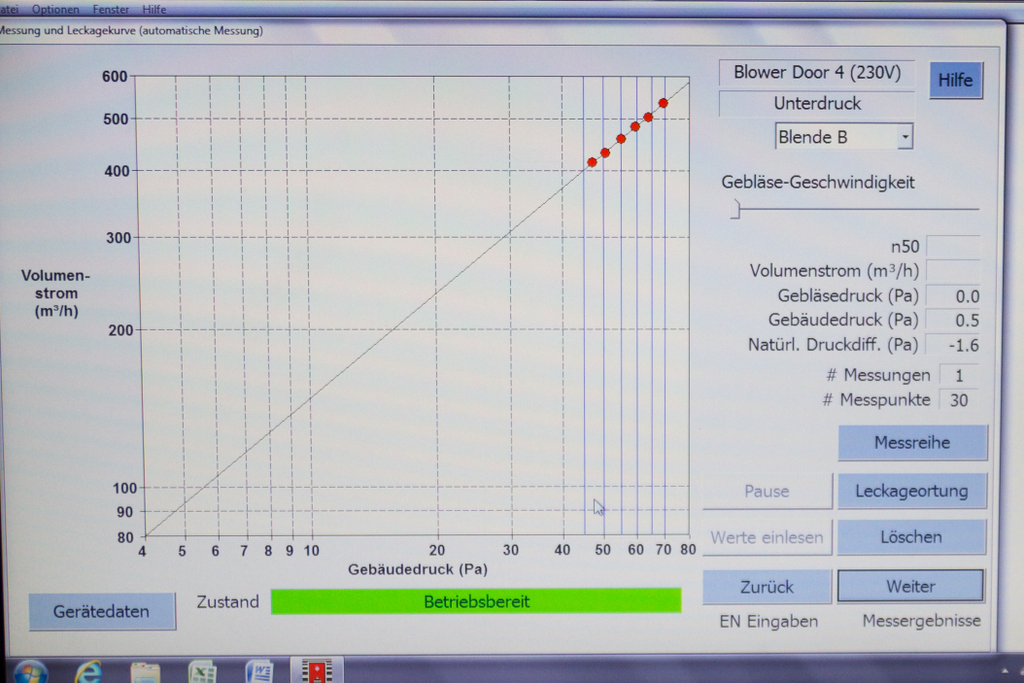This screenshot has height=683, width=1024.
Task: Open the Fenster menu
Action: click(110, 10)
